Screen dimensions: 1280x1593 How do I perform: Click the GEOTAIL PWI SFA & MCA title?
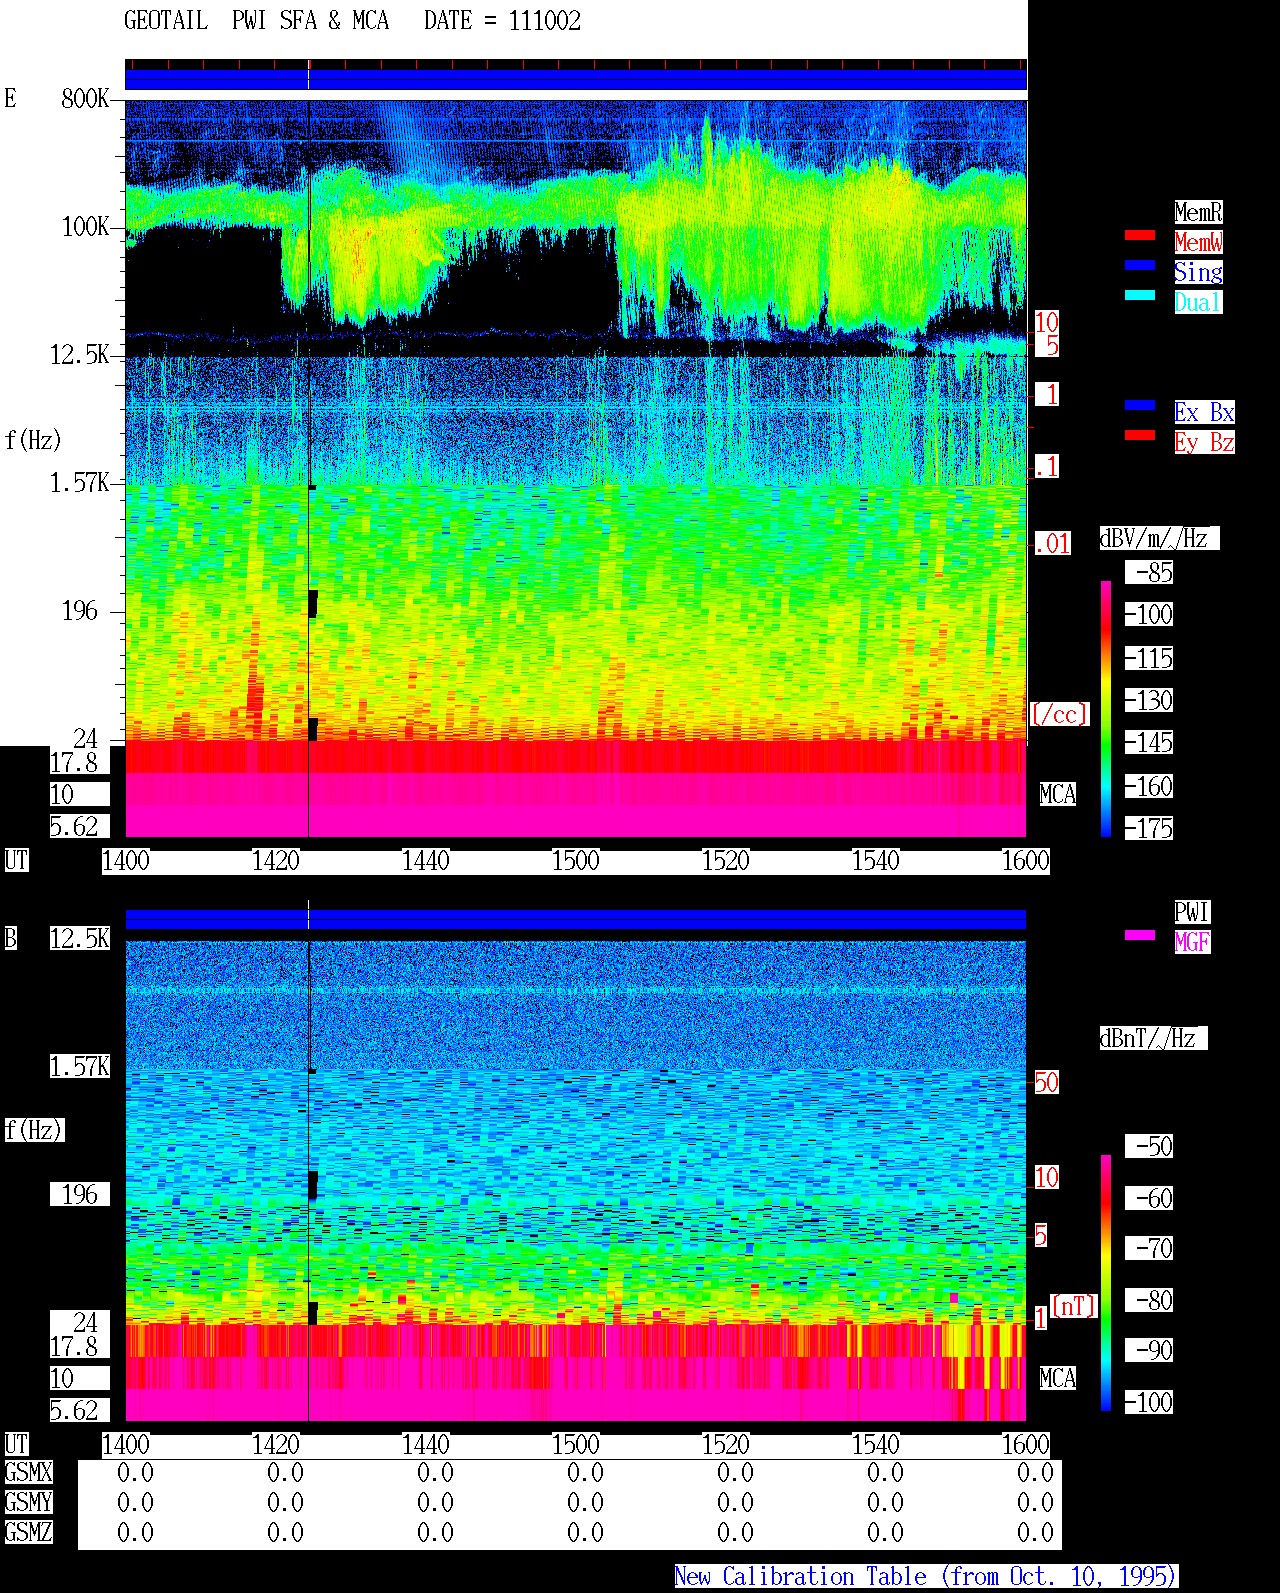(x=257, y=21)
